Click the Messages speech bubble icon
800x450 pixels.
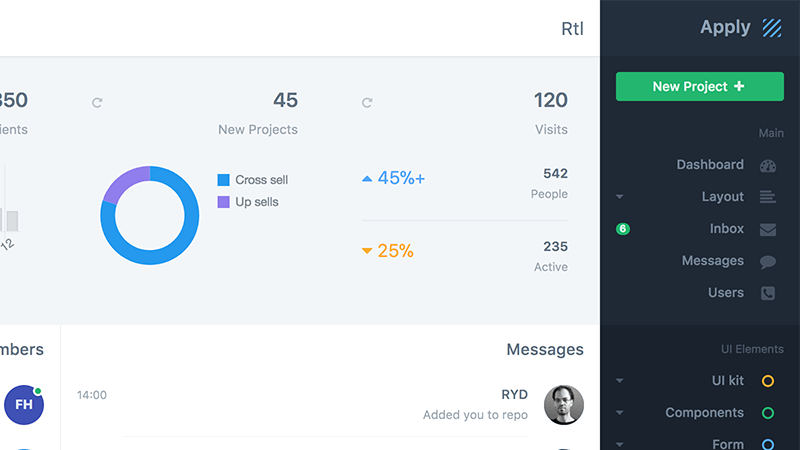(x=767, y=262)
